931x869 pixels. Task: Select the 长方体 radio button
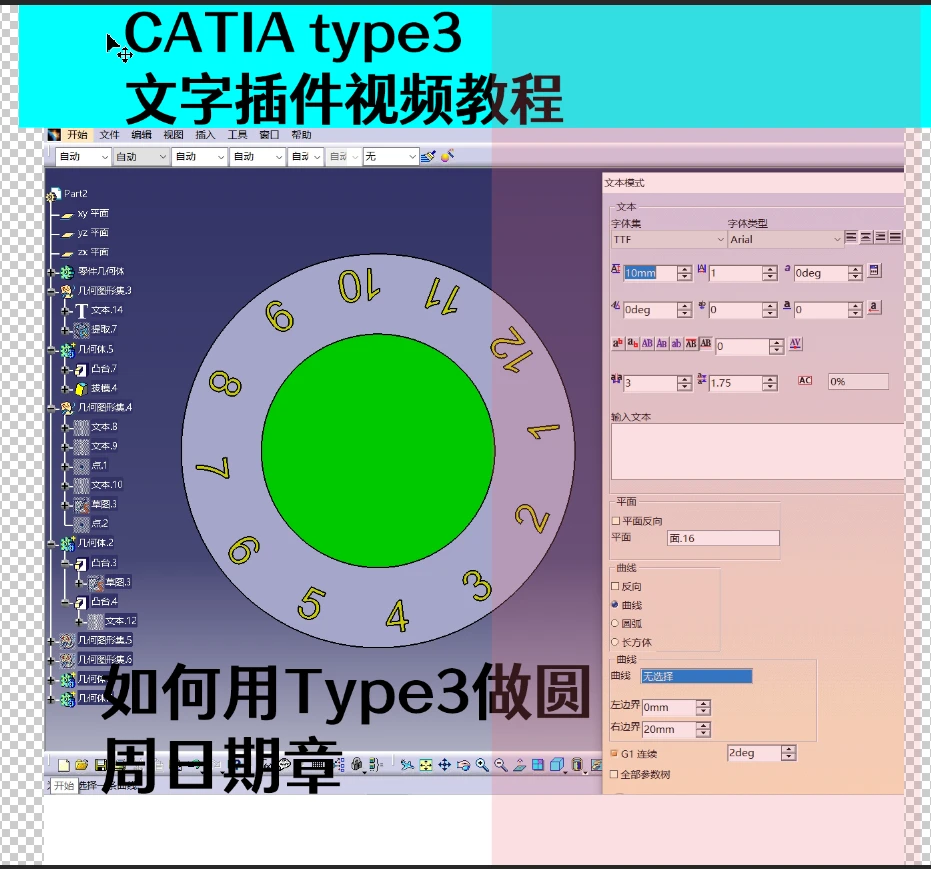(x=615, y=642)
